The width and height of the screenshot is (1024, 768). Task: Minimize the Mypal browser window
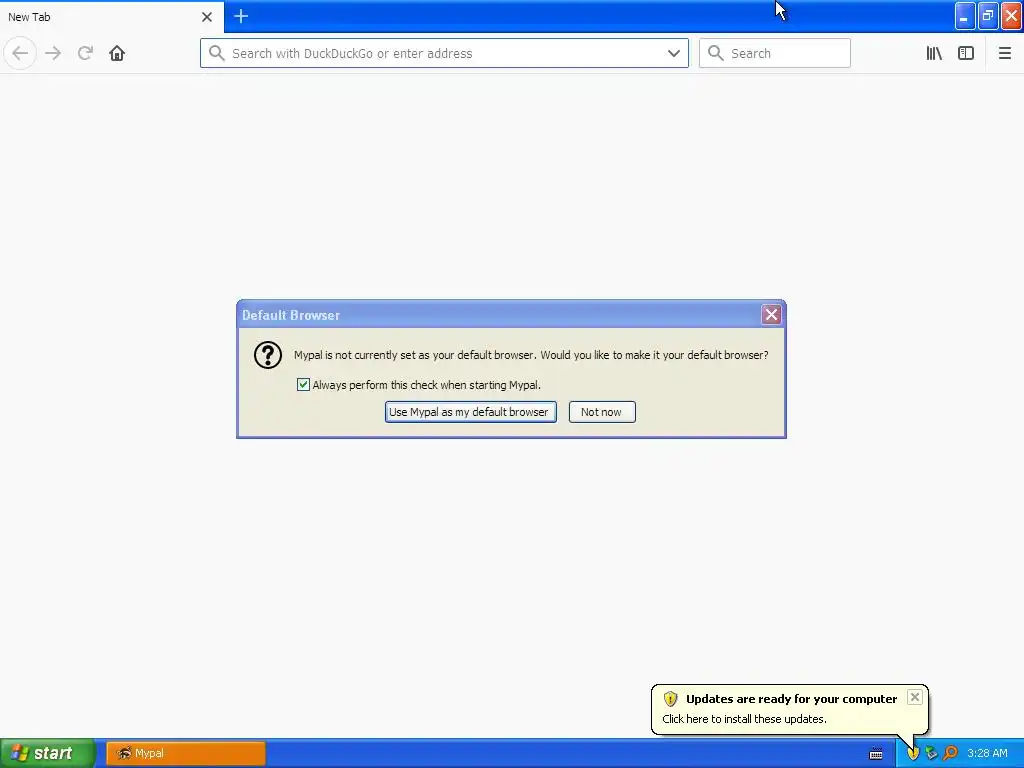(965, 16)
